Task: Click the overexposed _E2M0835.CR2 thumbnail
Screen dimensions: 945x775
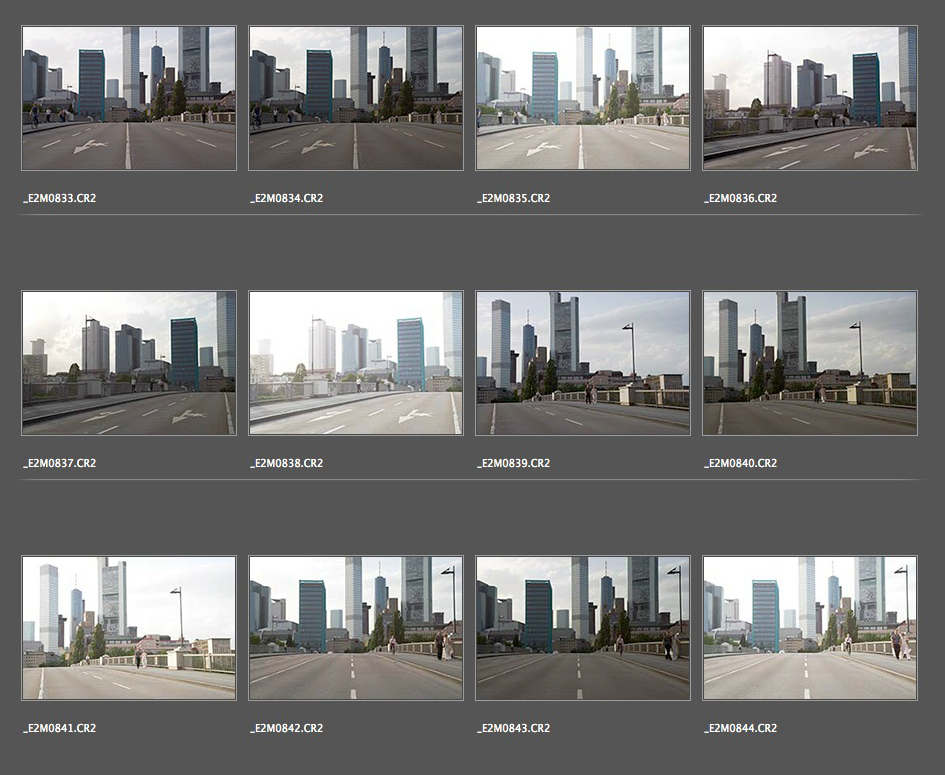Action: (x=583, y=98)
